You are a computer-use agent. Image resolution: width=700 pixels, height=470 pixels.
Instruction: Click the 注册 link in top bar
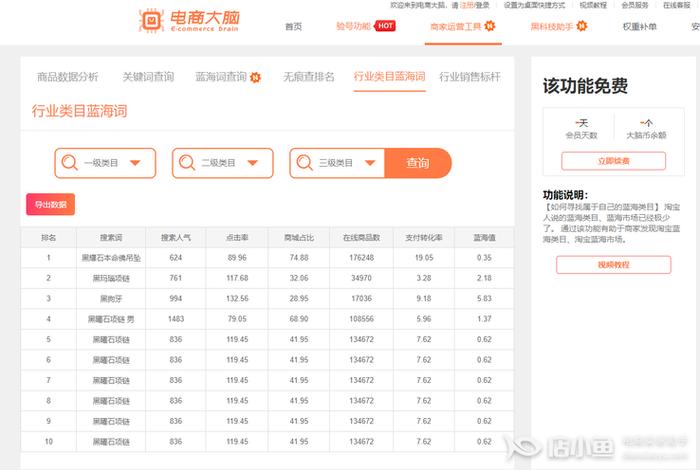click(467, 5)
